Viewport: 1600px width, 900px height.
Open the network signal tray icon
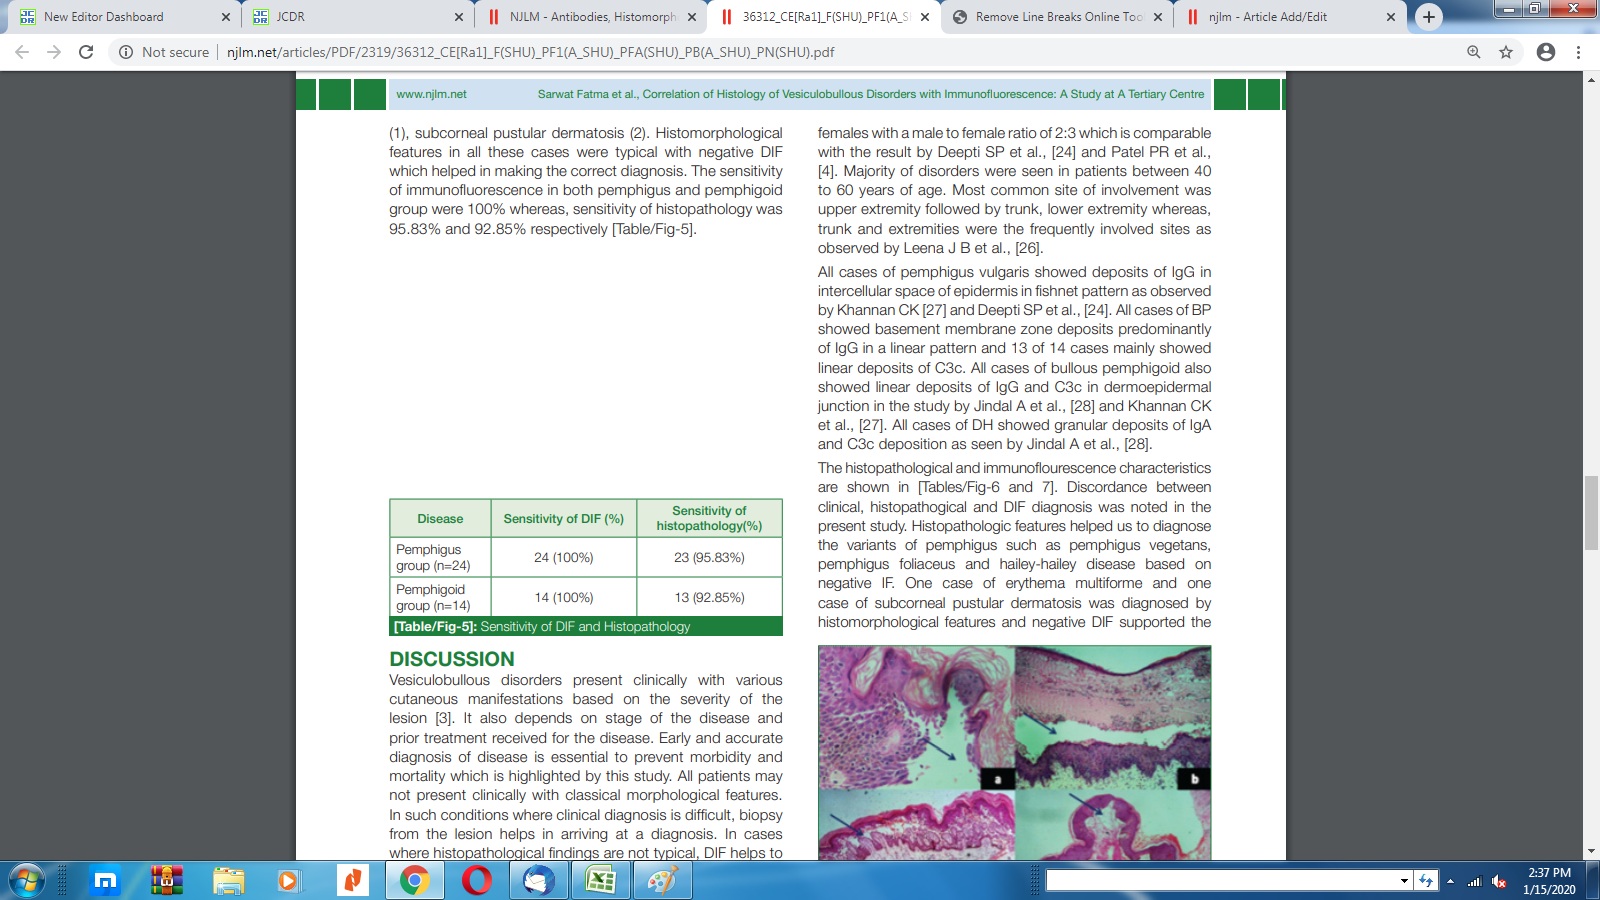pos(1474,881)
